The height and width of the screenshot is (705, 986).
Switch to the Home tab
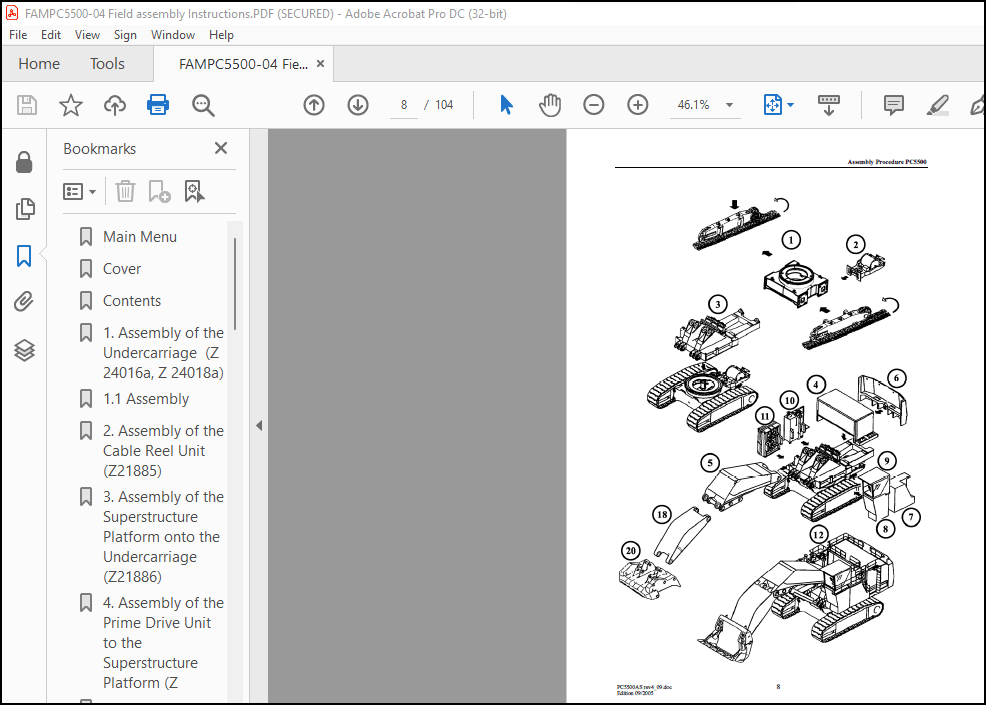[39, 63]
